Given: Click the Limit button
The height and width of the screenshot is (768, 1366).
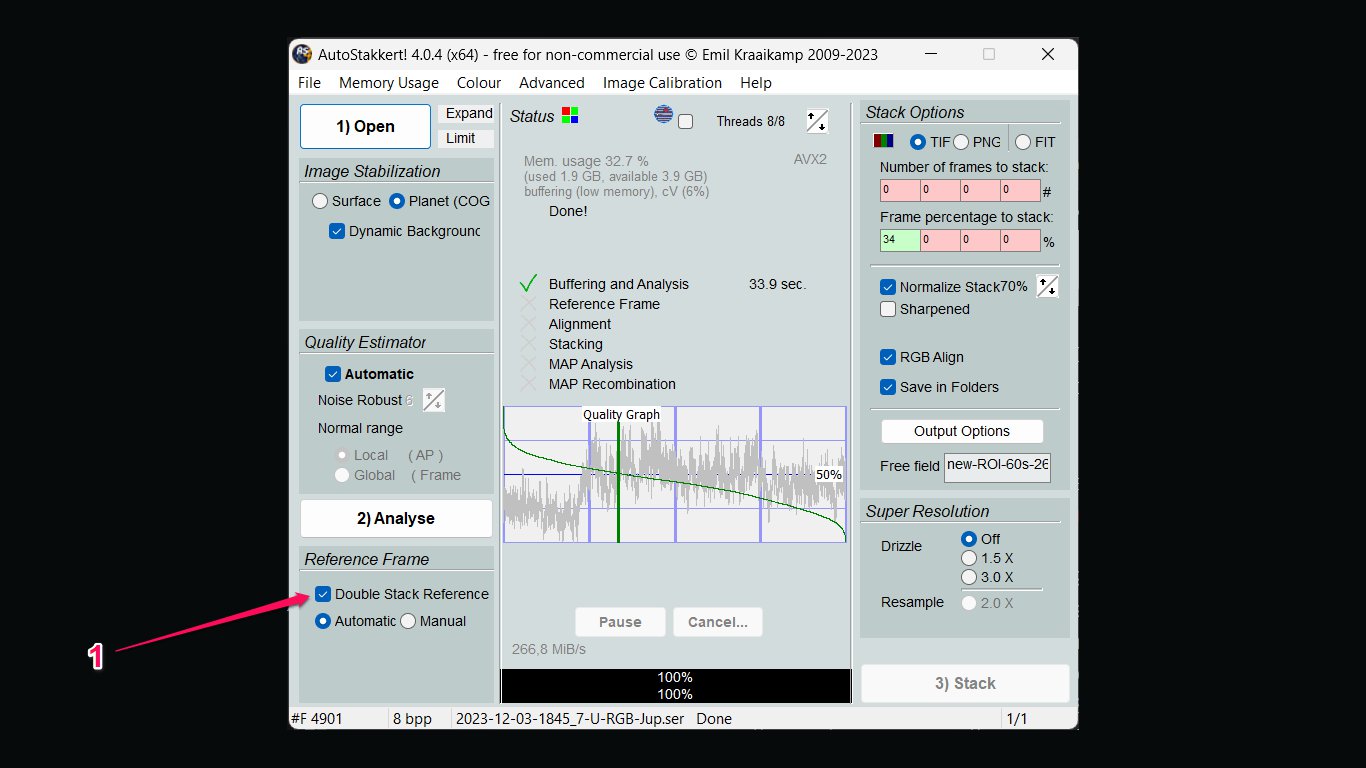Looking at the screenshot, I should click(x=468, y=138).
